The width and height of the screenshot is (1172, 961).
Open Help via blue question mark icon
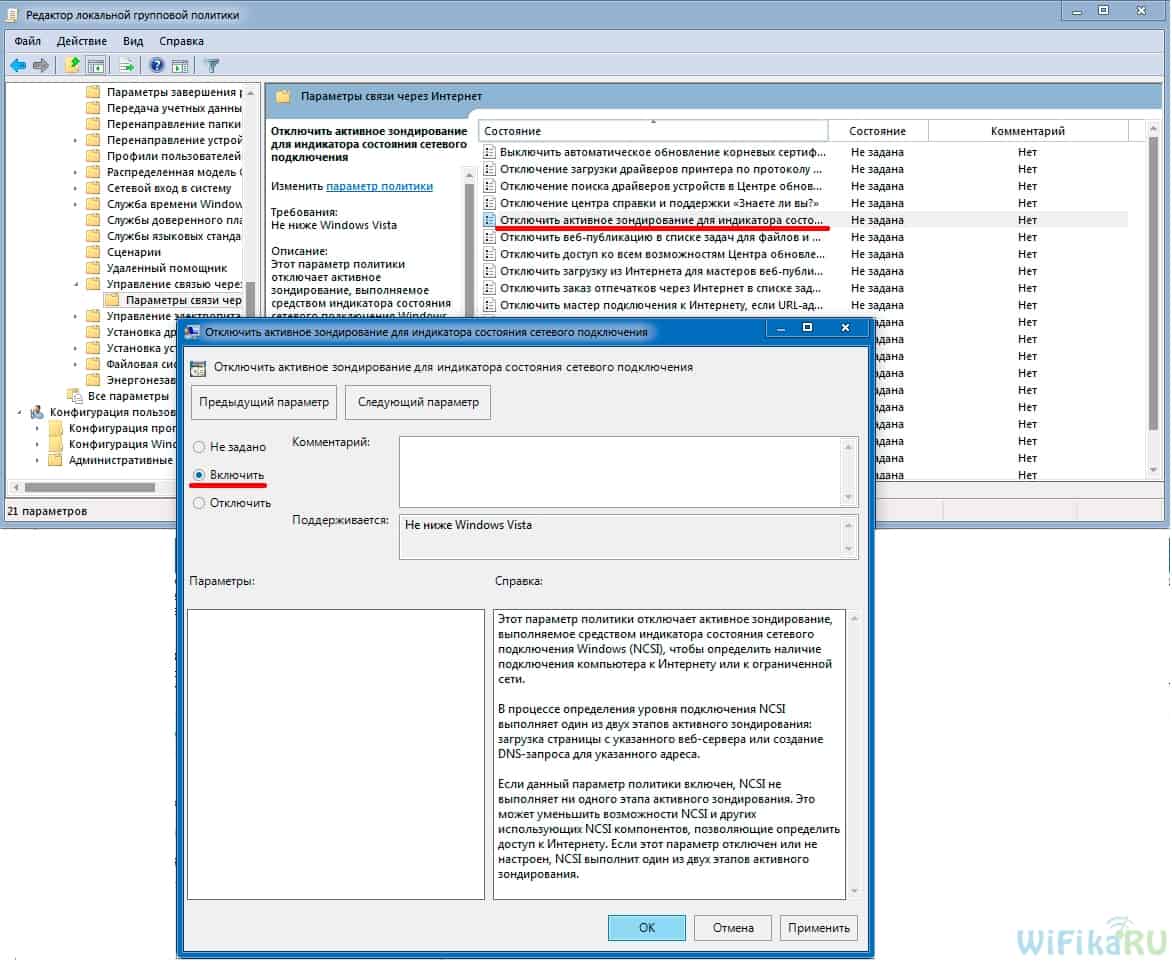coord(157,66)
